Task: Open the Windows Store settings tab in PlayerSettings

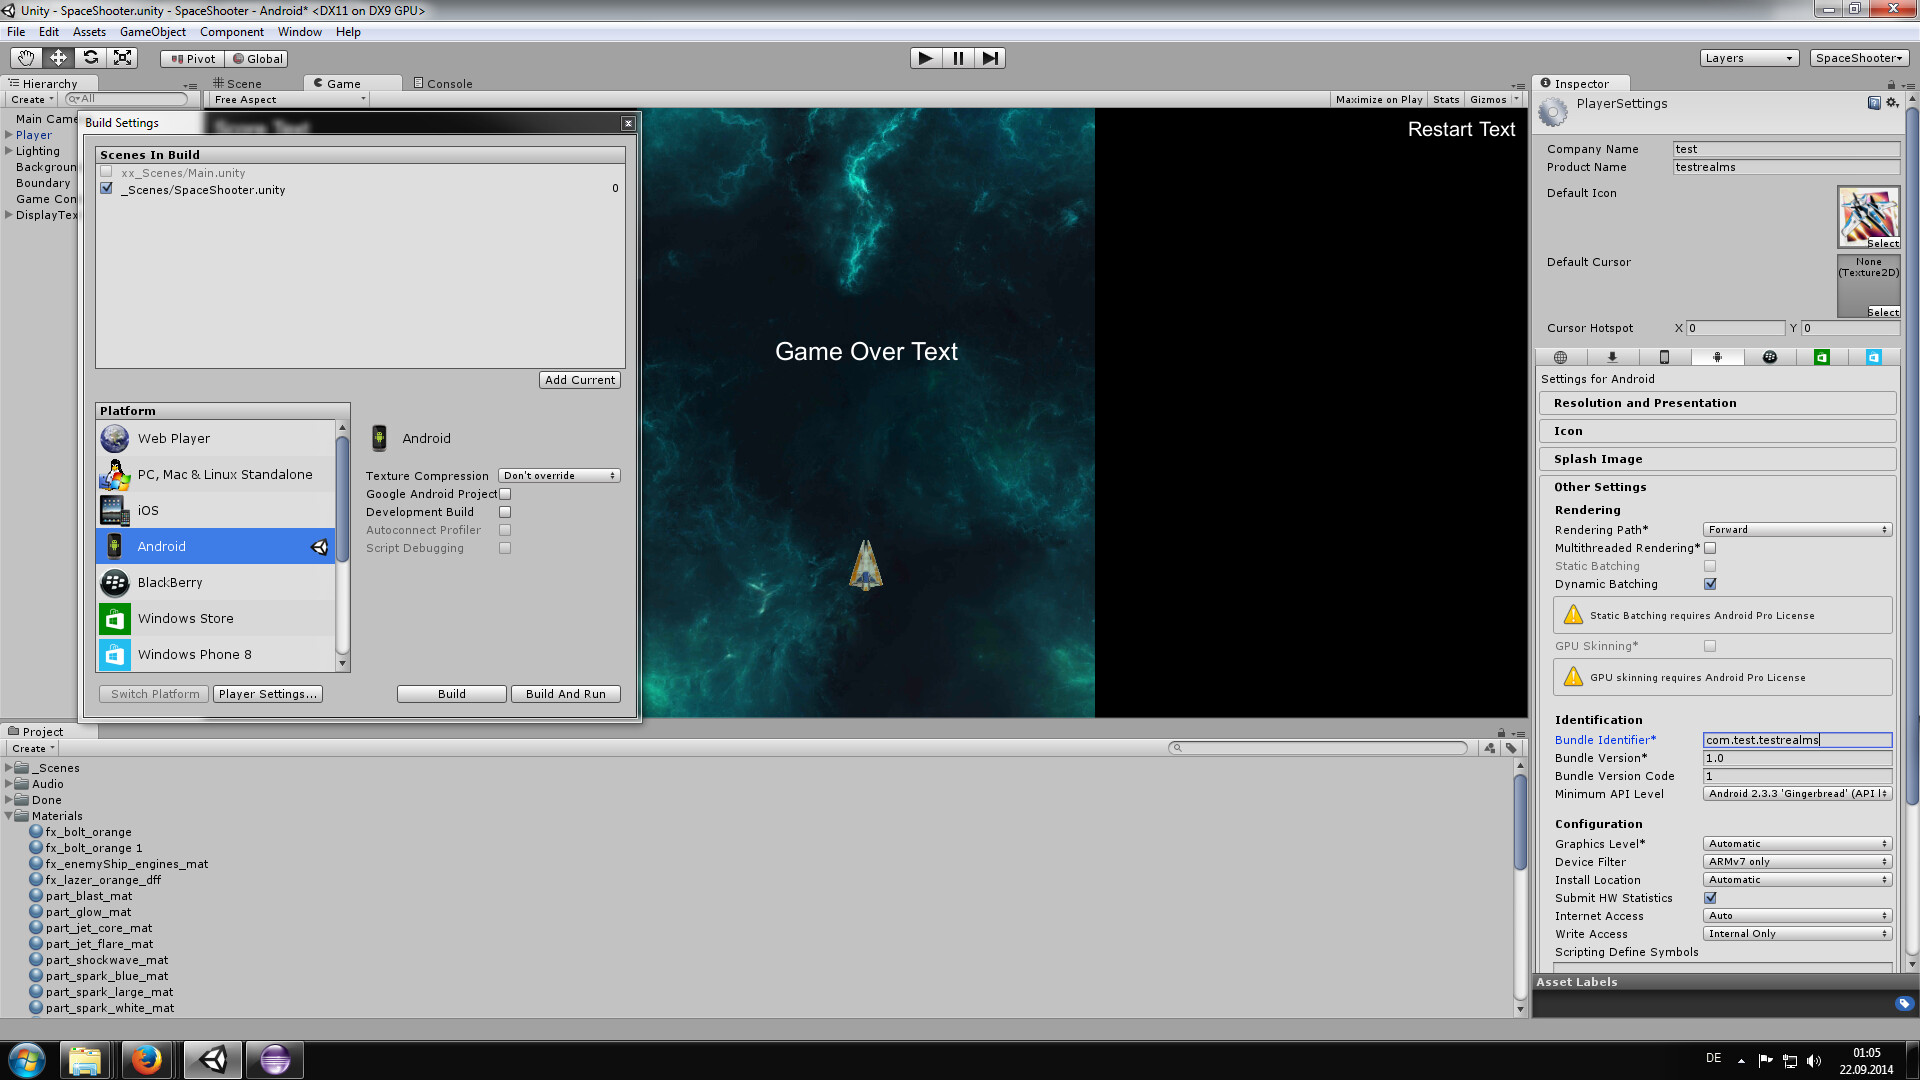Action: pos(1822,357)
